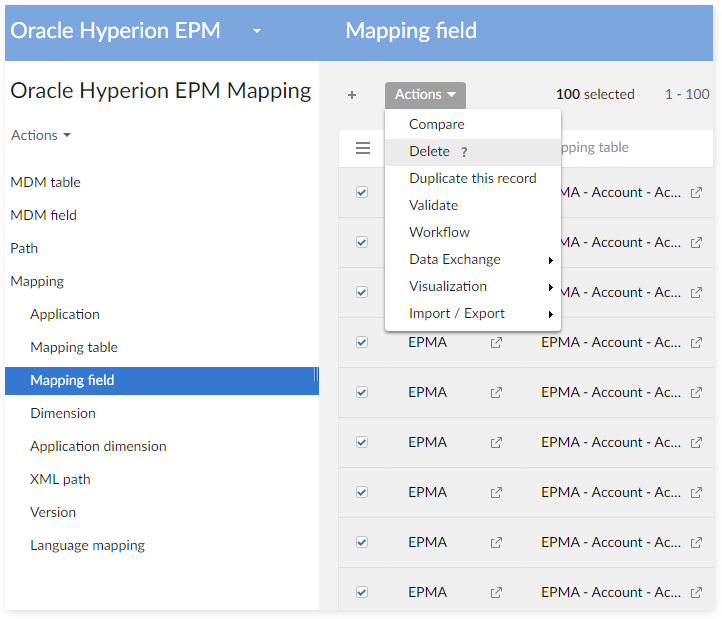This screenshot has height=619, width=722.
Task: Toggle the last visible row checkbox
Action: (362, 592)
